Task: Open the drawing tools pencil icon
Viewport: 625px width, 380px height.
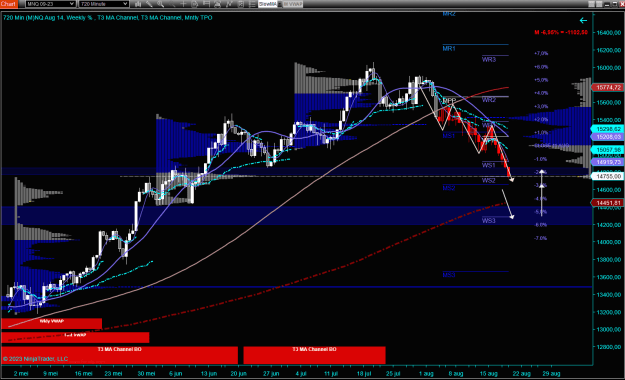Action: coord(149,4)
